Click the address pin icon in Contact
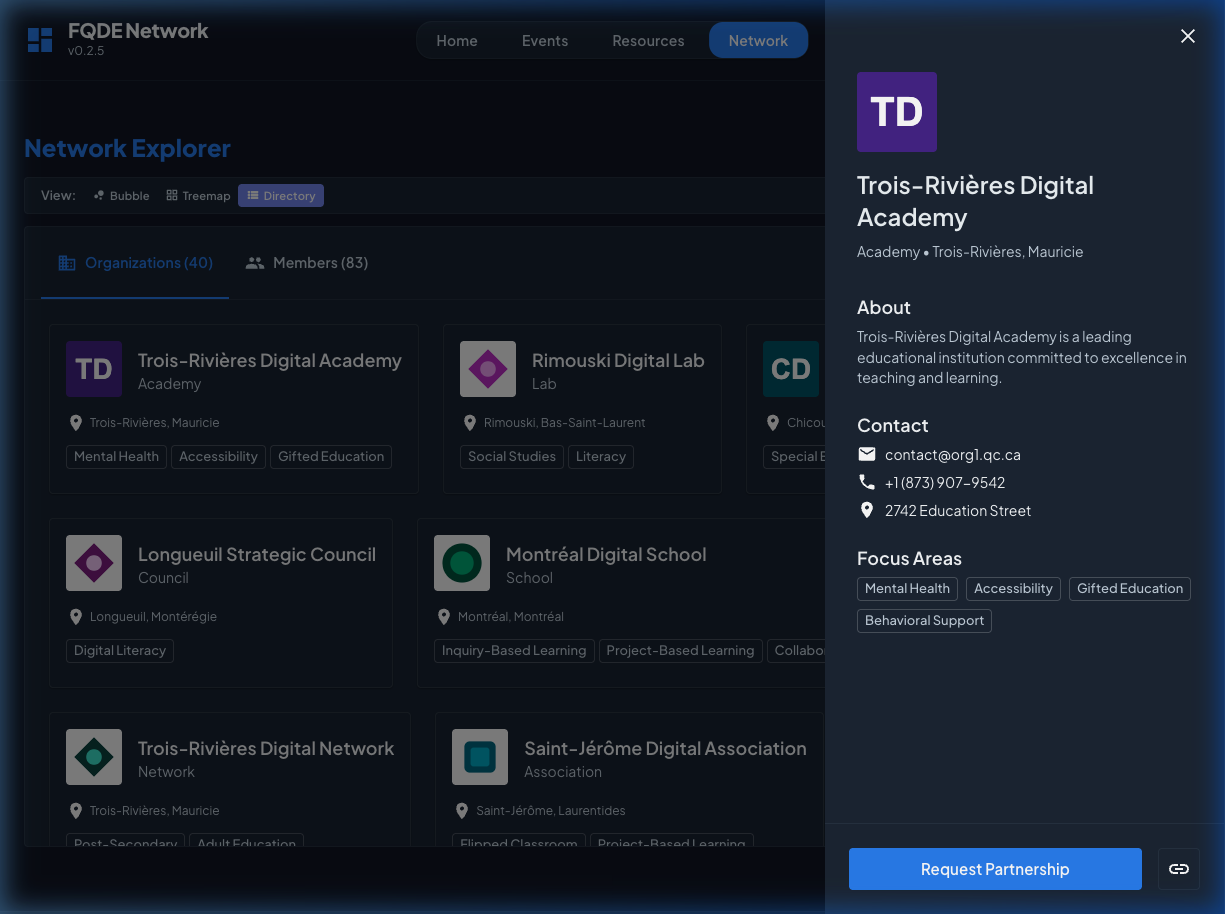Viewport: 1225px width, 914px height. (x=867, y=511)
